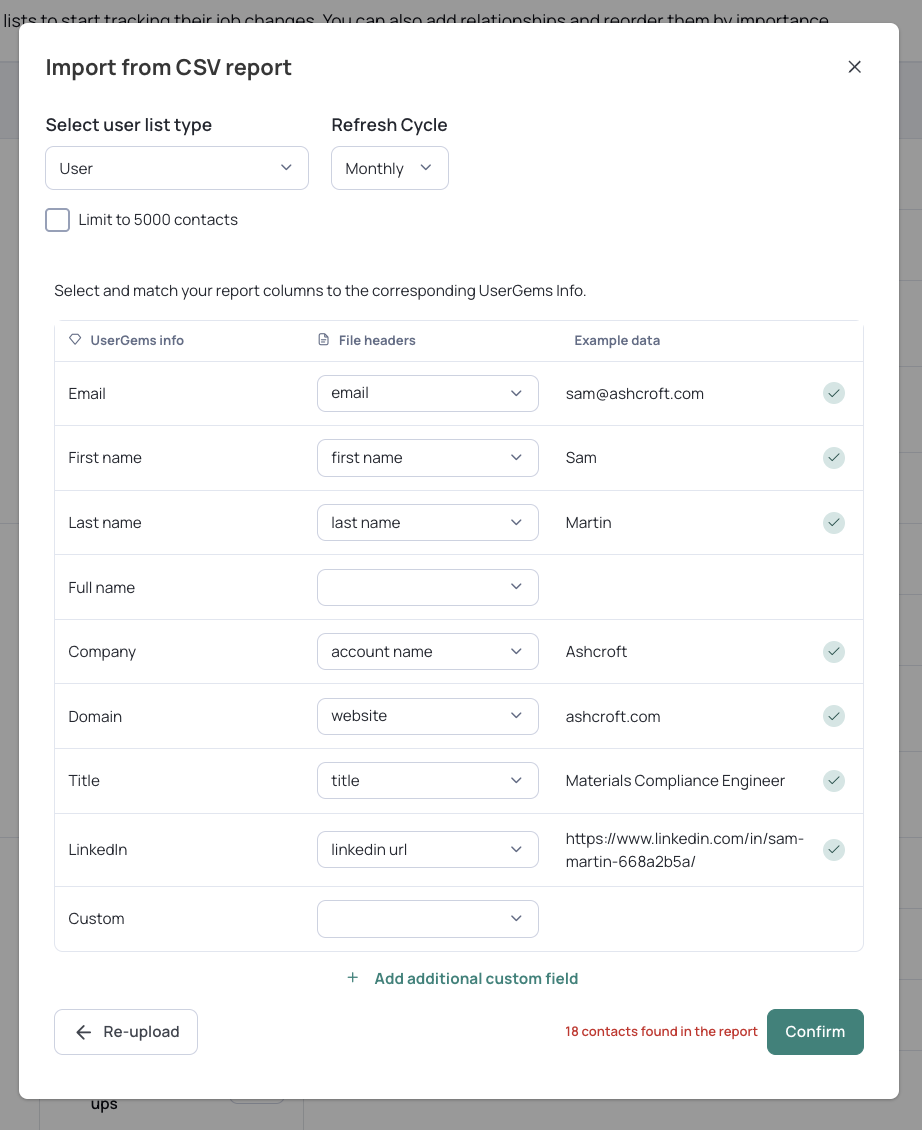The width and height of the screenshot is (922, 1130).
Task: Open the Email file header dropdown
Action: pos(427,393)
